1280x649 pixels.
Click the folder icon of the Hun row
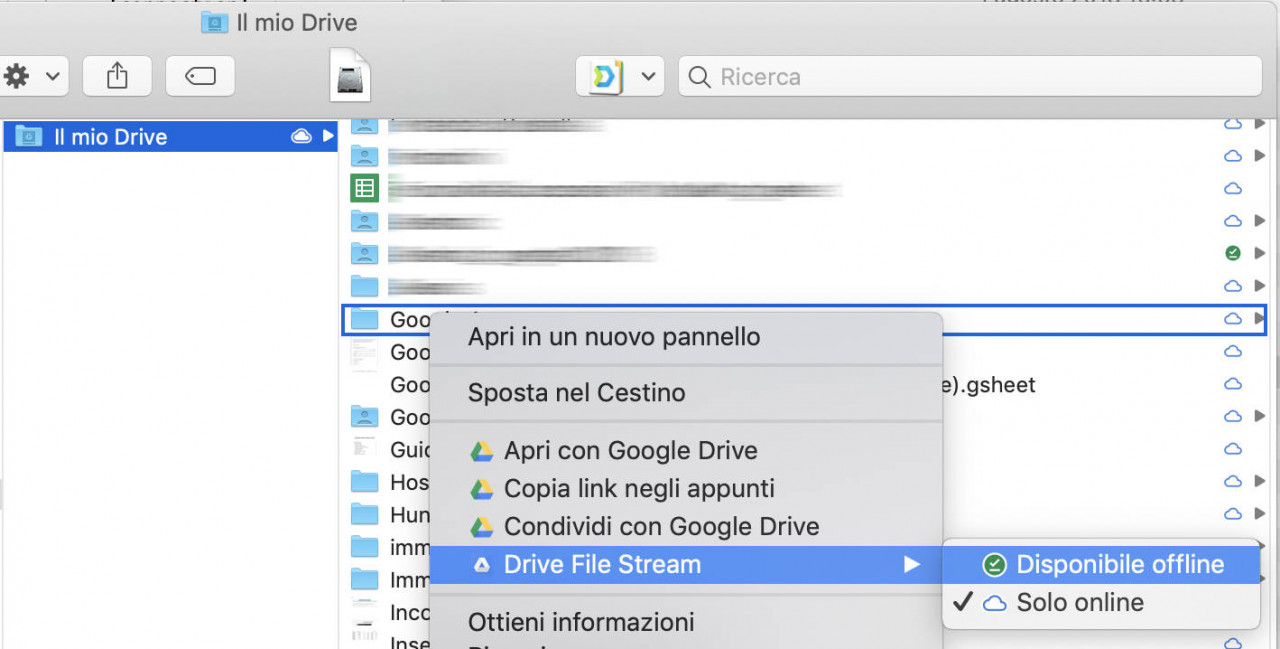coord(365,515)
